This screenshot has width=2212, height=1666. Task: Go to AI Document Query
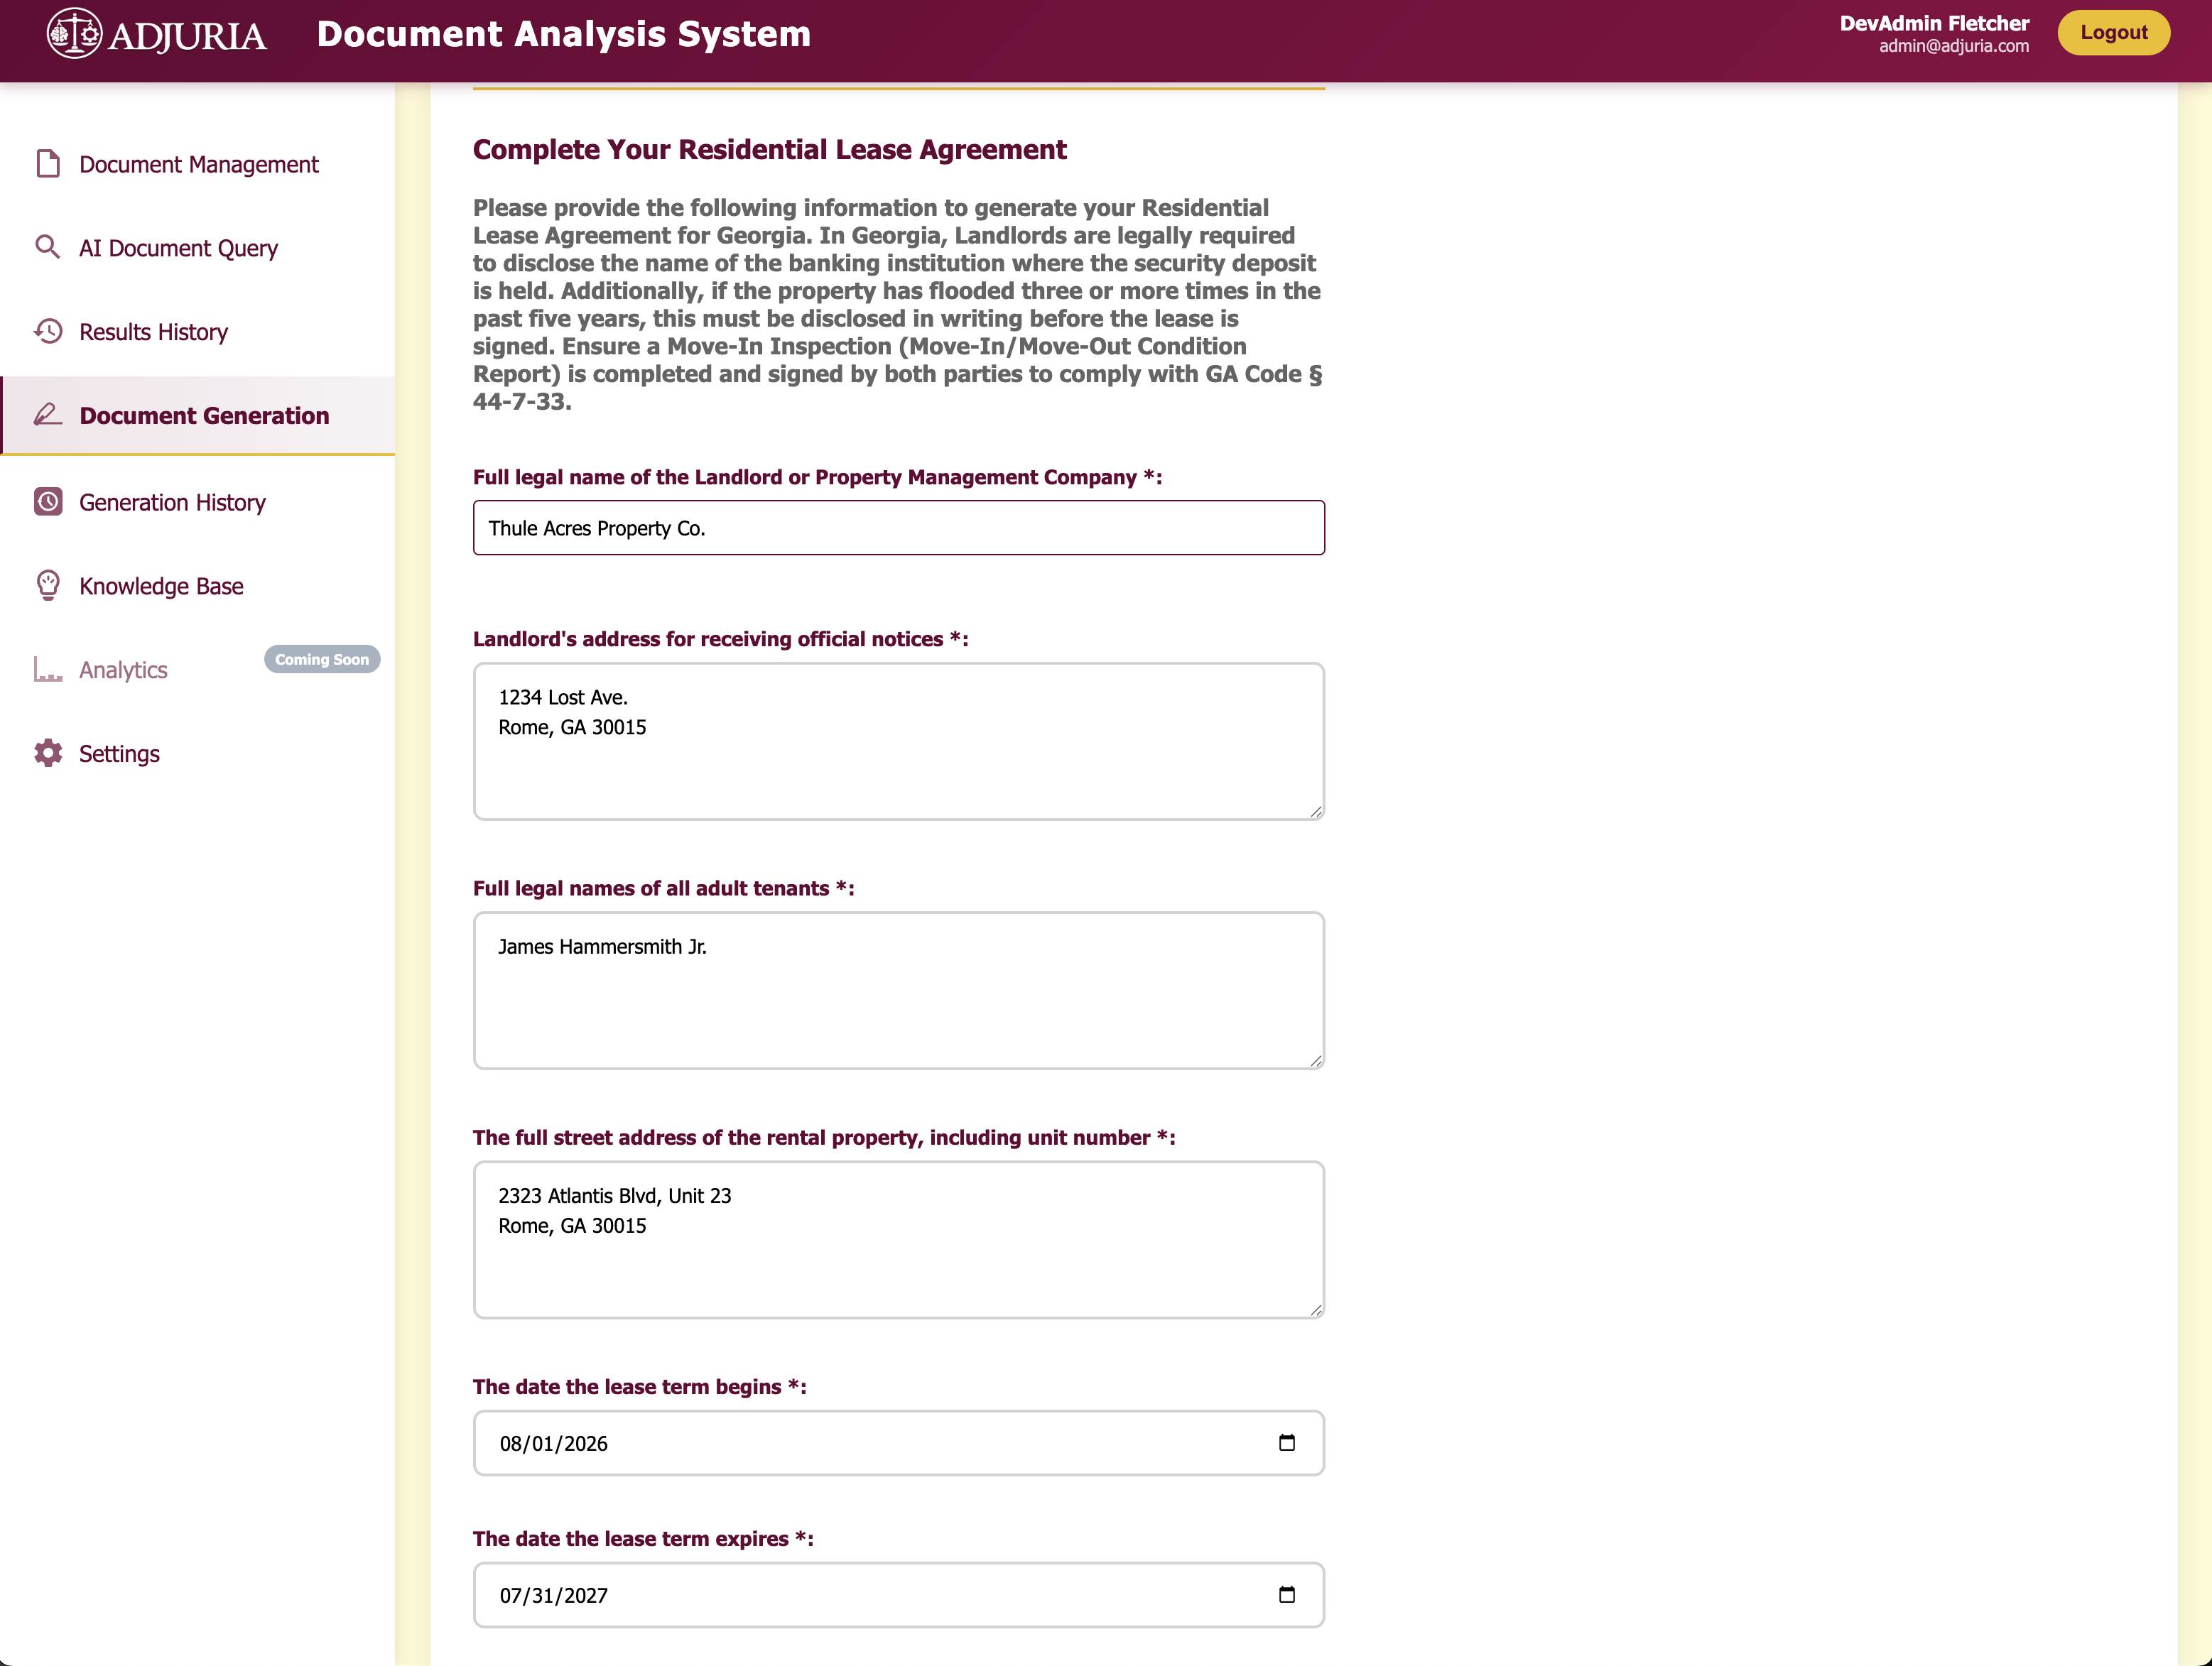pyautogui.click(x=198, y=248)
